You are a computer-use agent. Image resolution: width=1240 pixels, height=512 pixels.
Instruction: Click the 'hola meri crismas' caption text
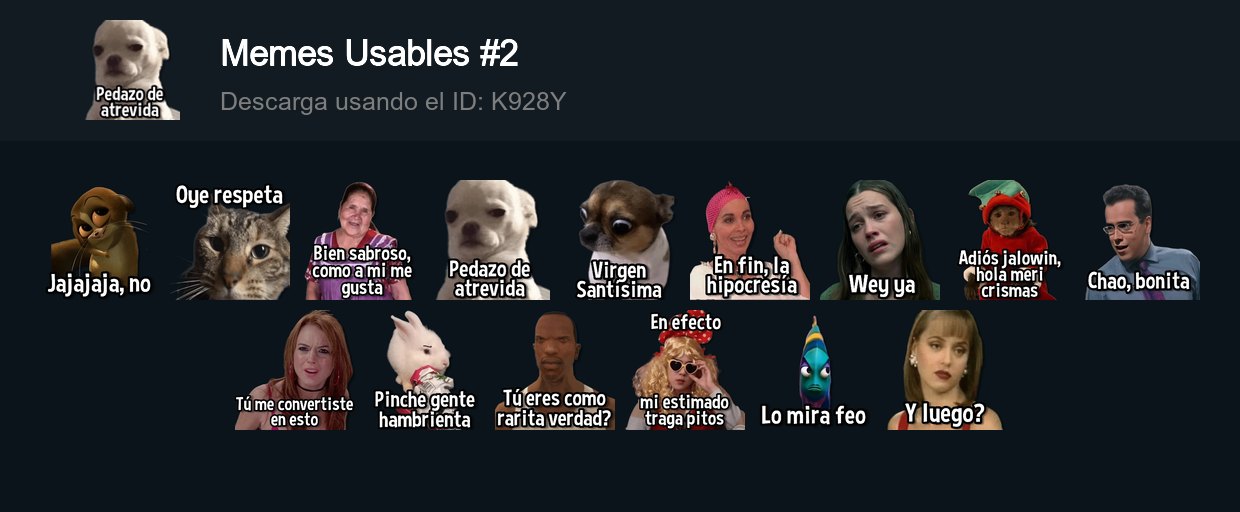[x=1010, y=283]
